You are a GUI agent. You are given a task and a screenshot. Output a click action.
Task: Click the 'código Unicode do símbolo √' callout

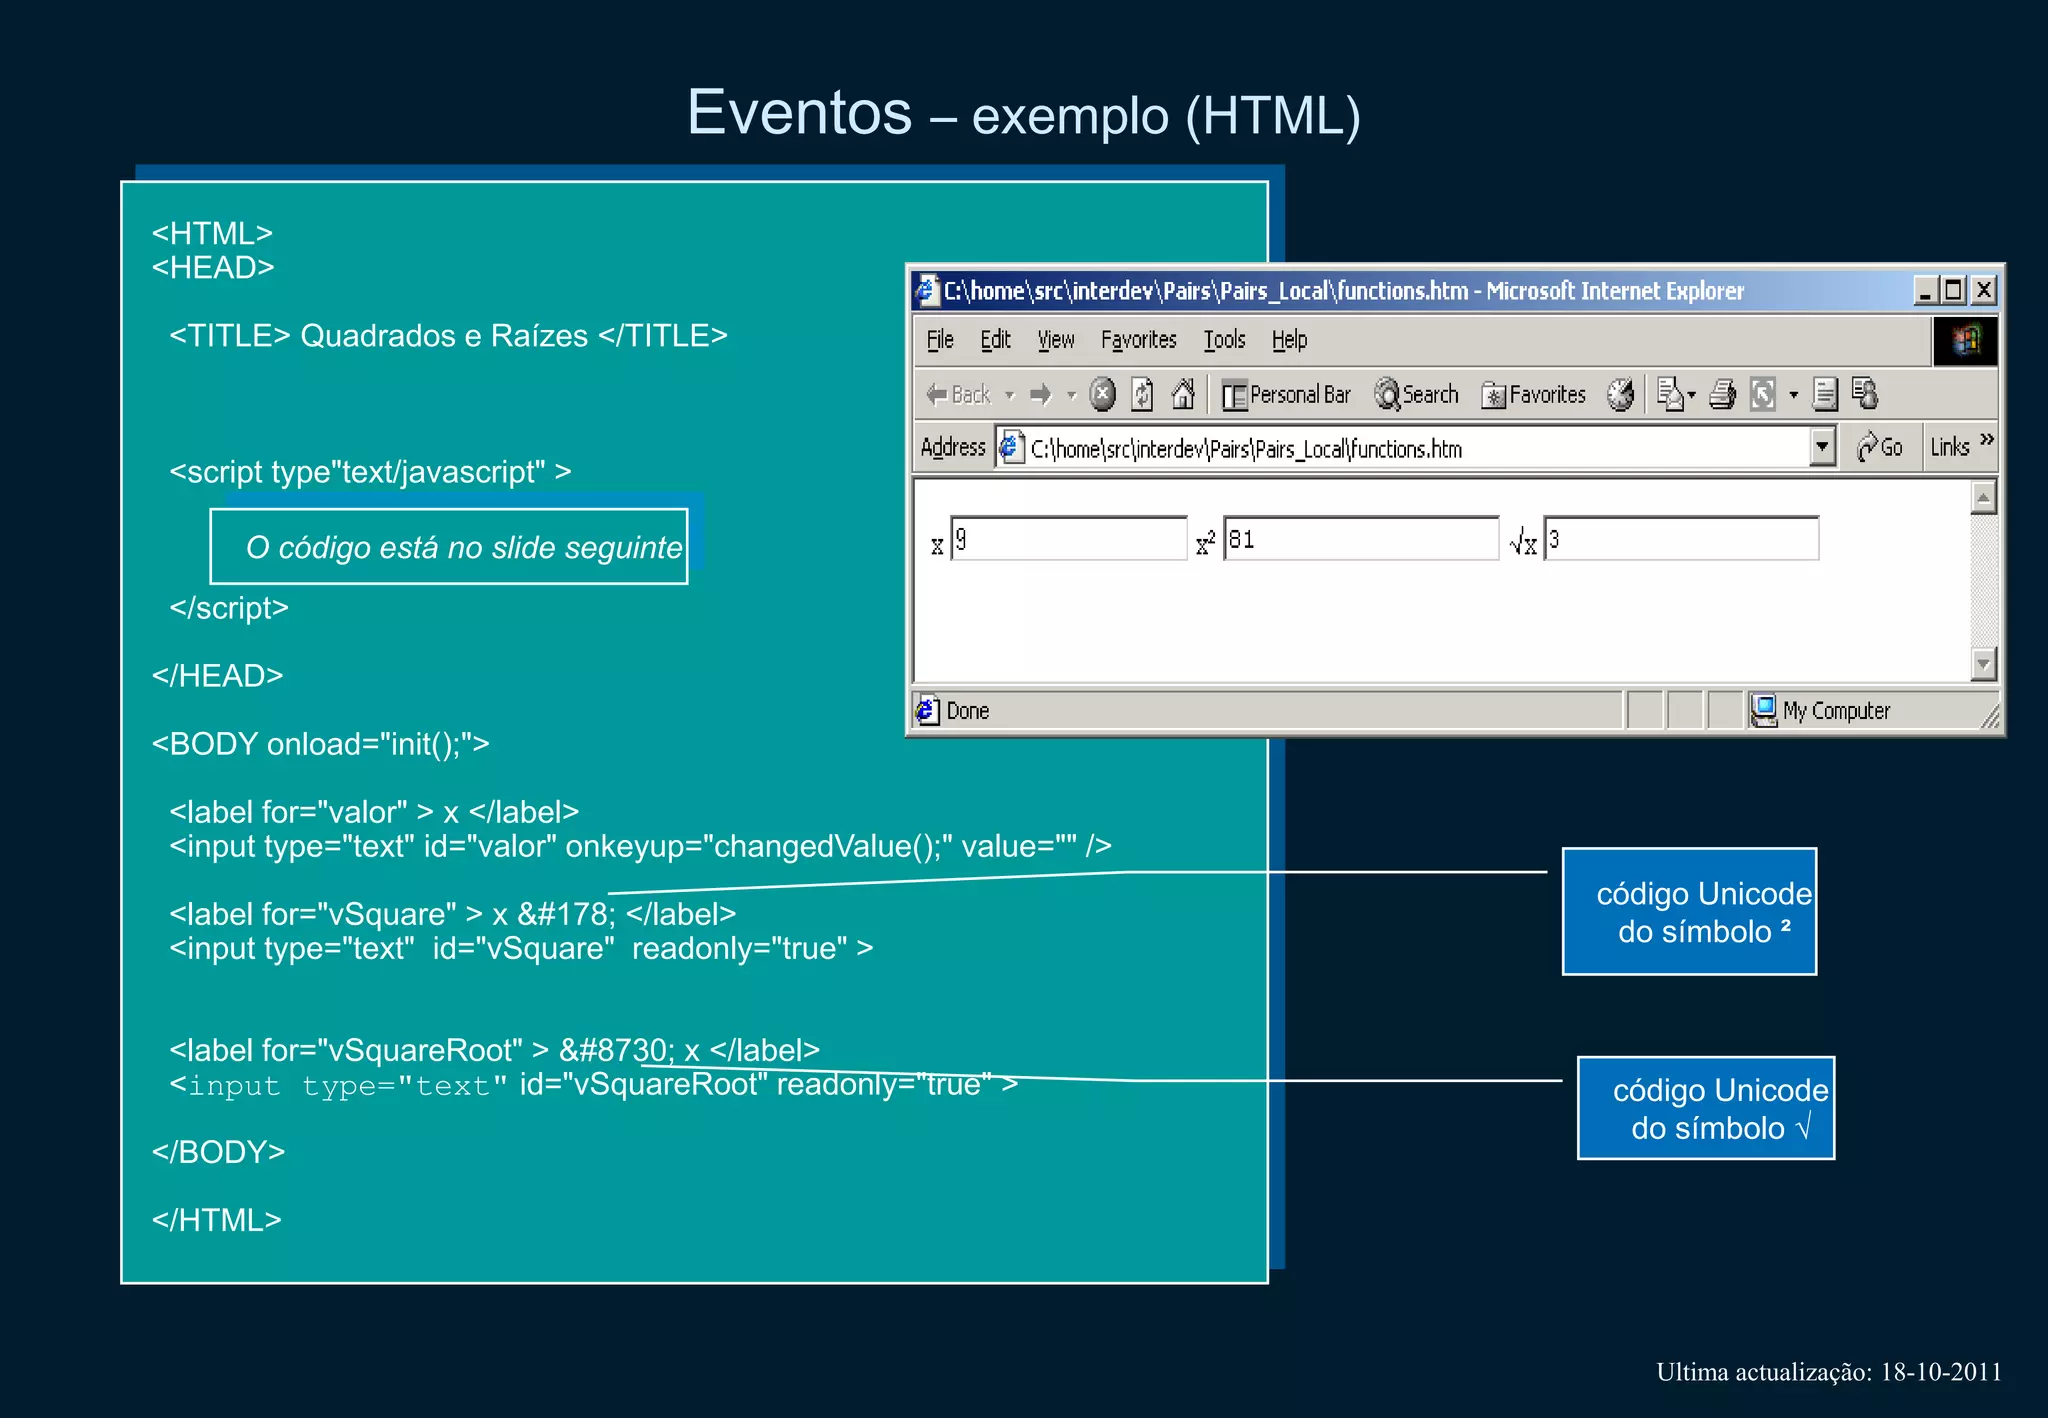[x=1706, y=1108]
